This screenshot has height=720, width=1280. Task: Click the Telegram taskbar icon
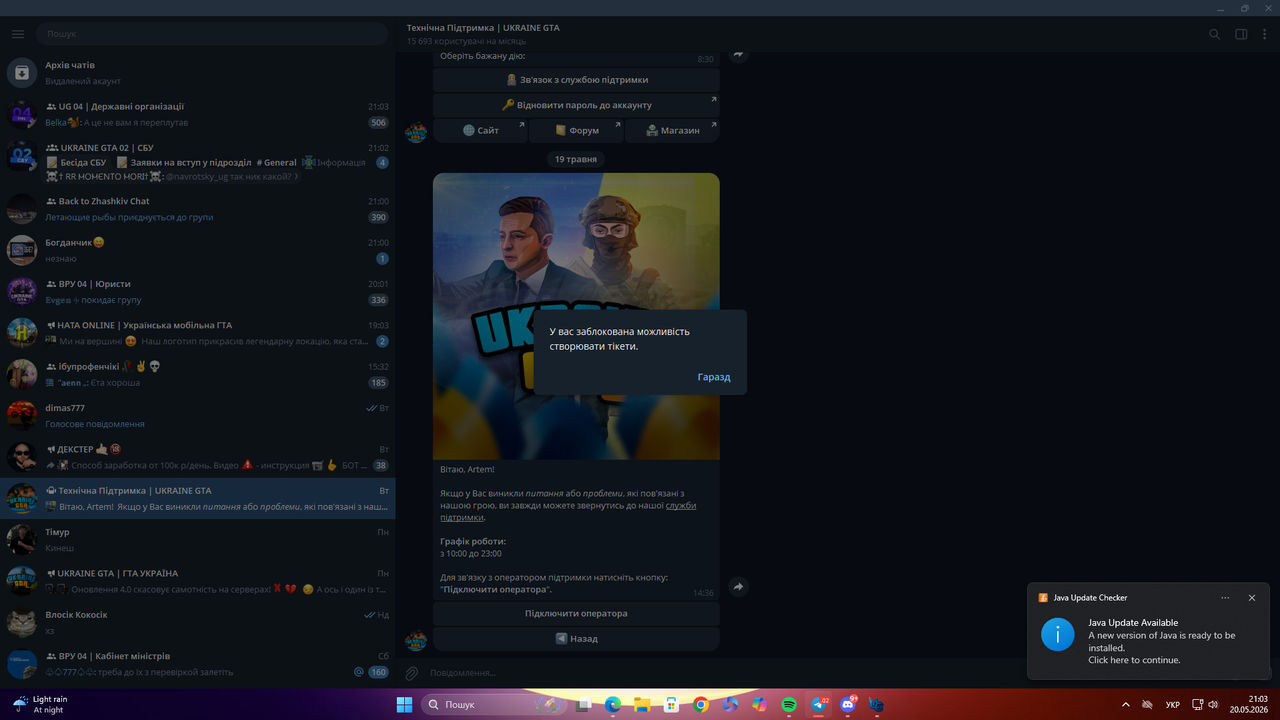point(819,705)
